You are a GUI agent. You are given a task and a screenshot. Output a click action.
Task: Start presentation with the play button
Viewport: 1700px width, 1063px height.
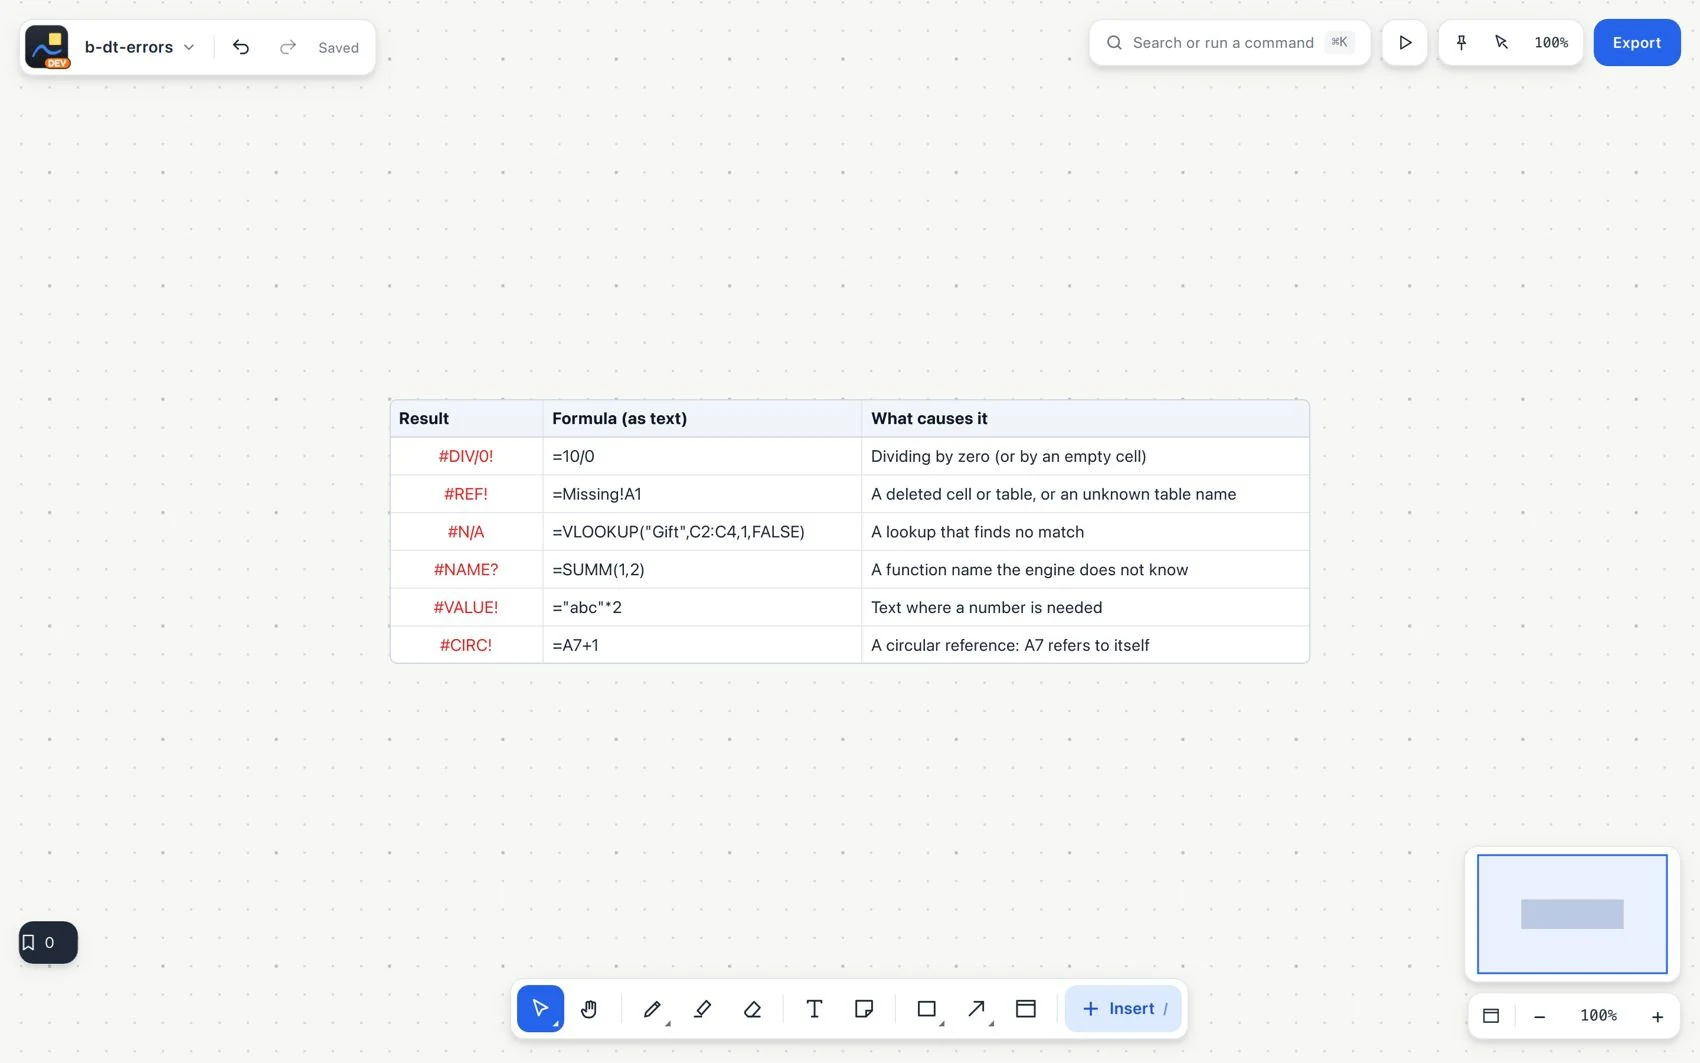pyautogui.click(x=1405, y=42)
